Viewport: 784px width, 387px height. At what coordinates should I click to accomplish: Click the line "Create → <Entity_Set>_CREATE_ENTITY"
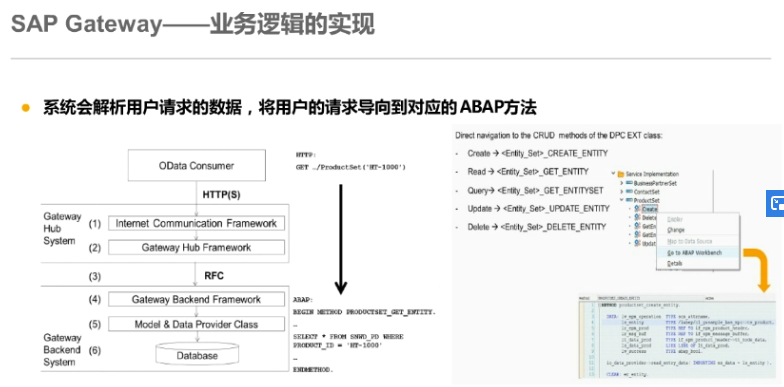click(x=538, y=153)
